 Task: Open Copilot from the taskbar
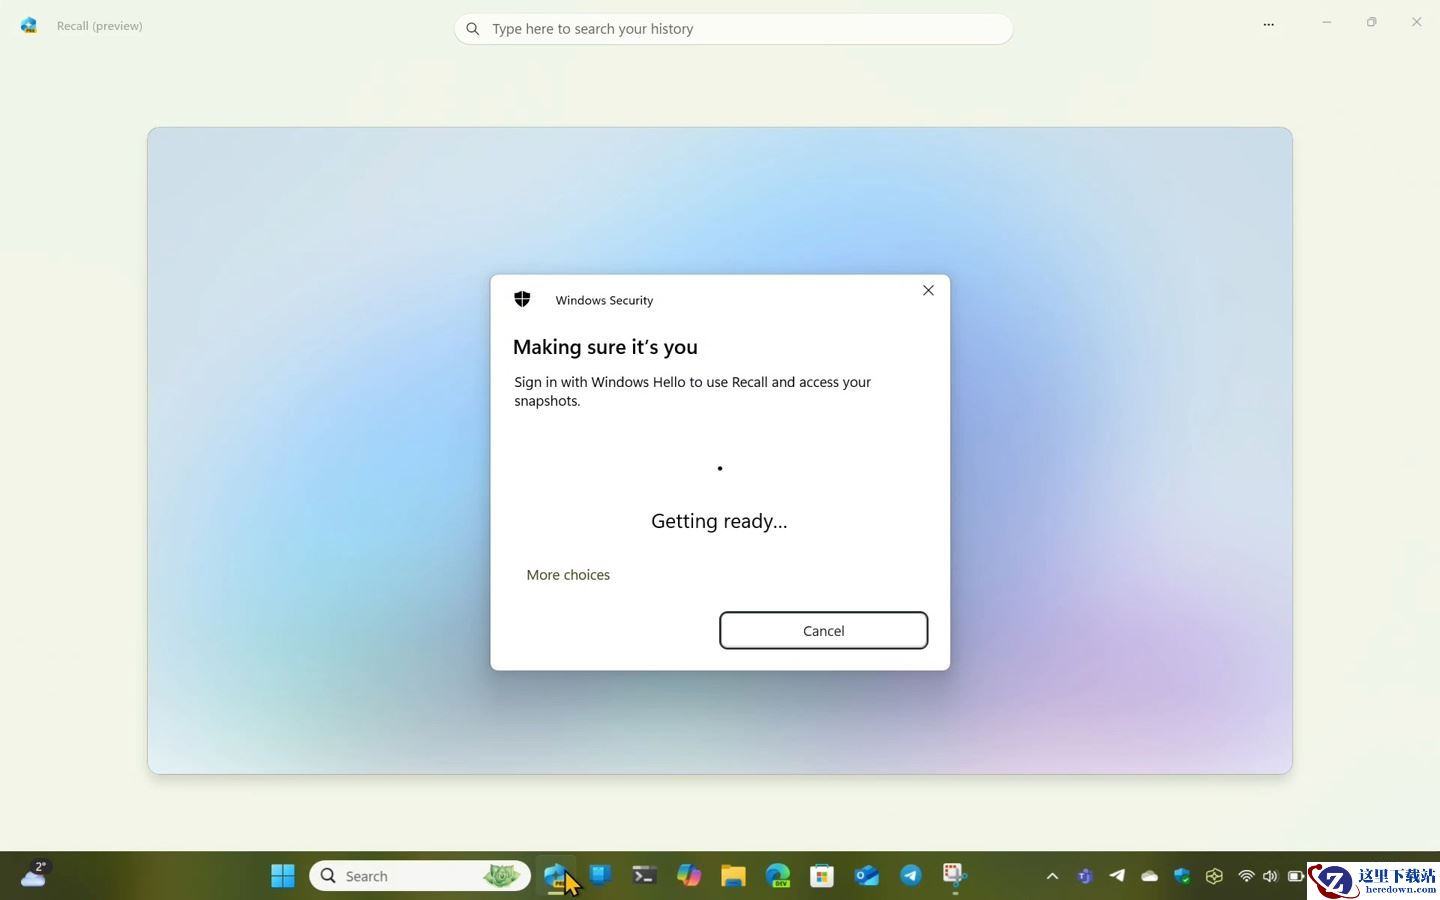click(689, 876)
